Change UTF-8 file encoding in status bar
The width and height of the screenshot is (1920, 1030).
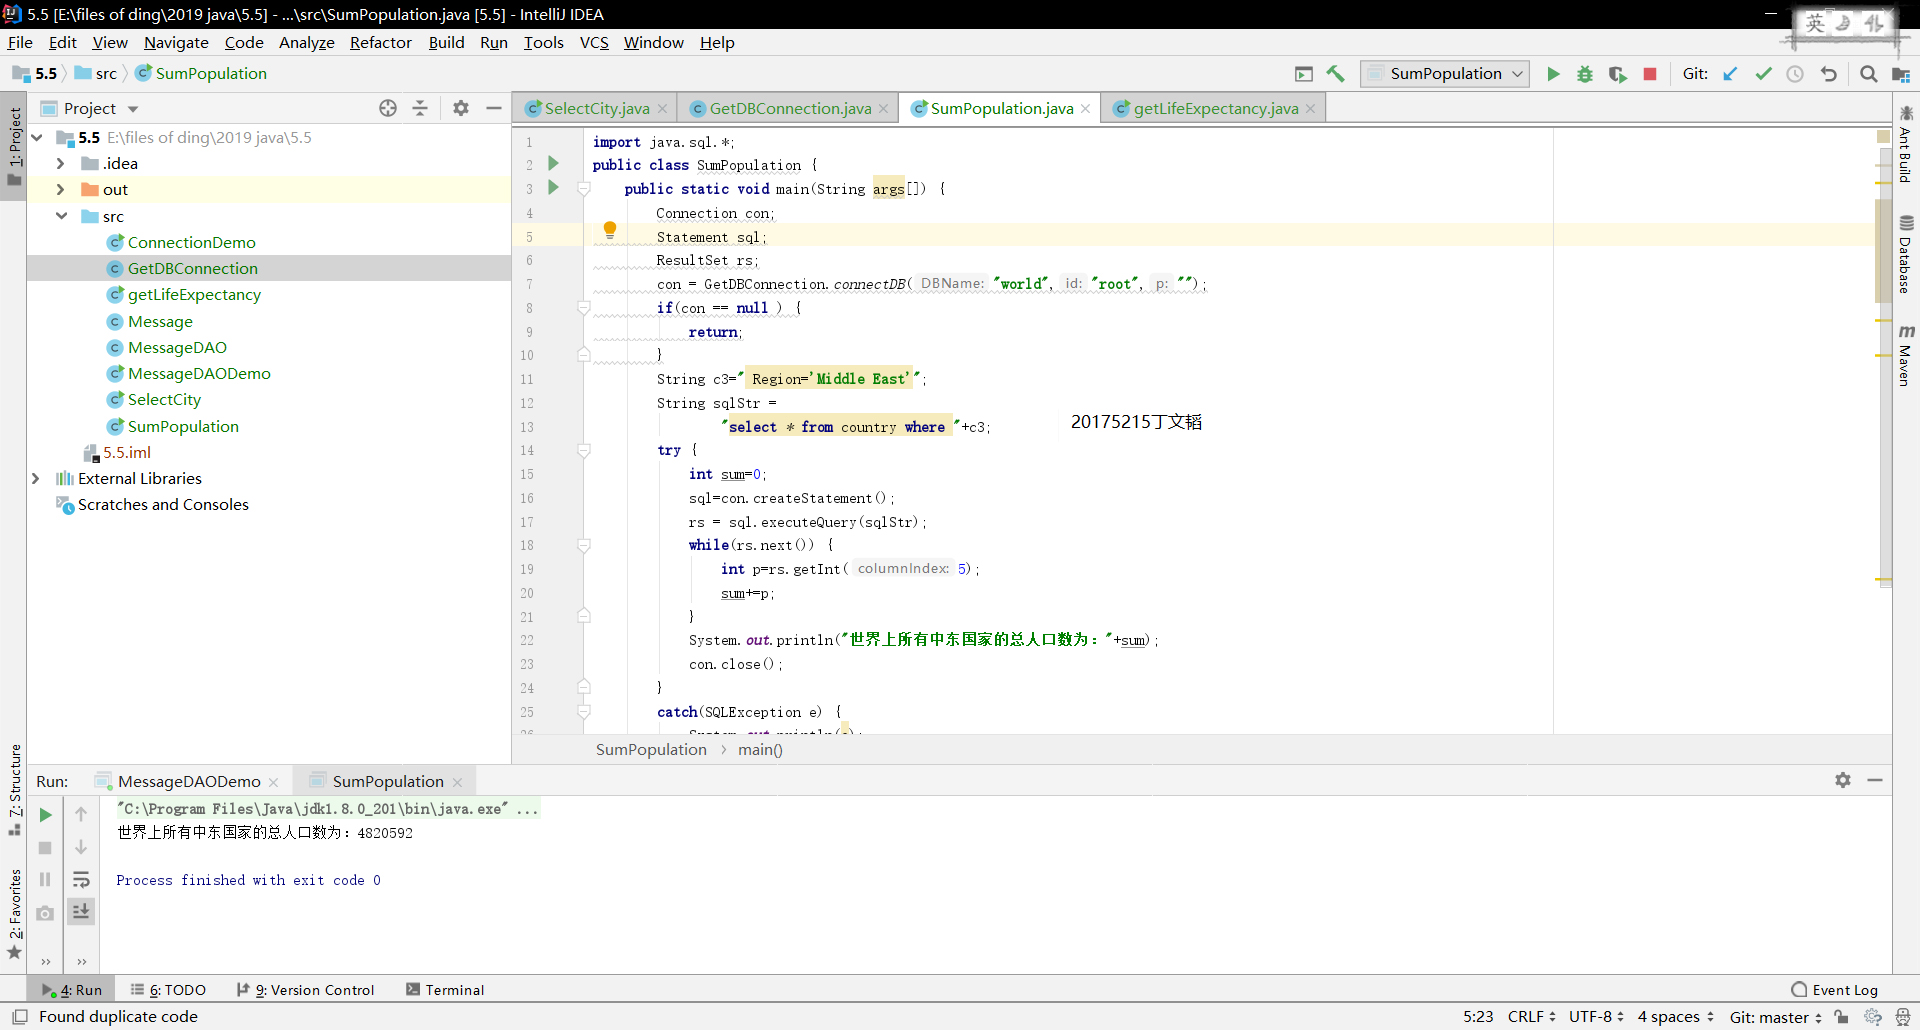1596,1017
